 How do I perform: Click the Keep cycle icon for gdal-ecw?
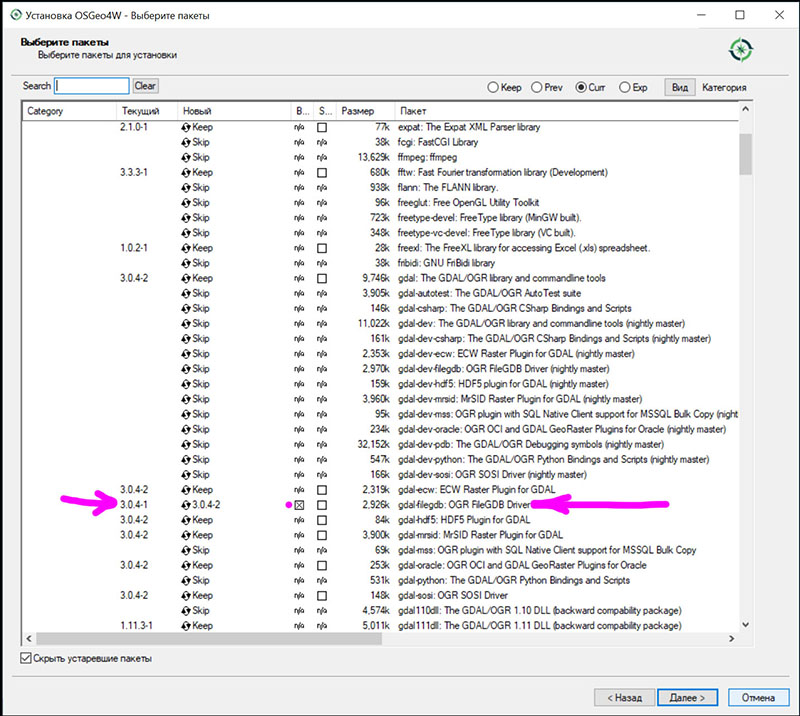[186, 490]
